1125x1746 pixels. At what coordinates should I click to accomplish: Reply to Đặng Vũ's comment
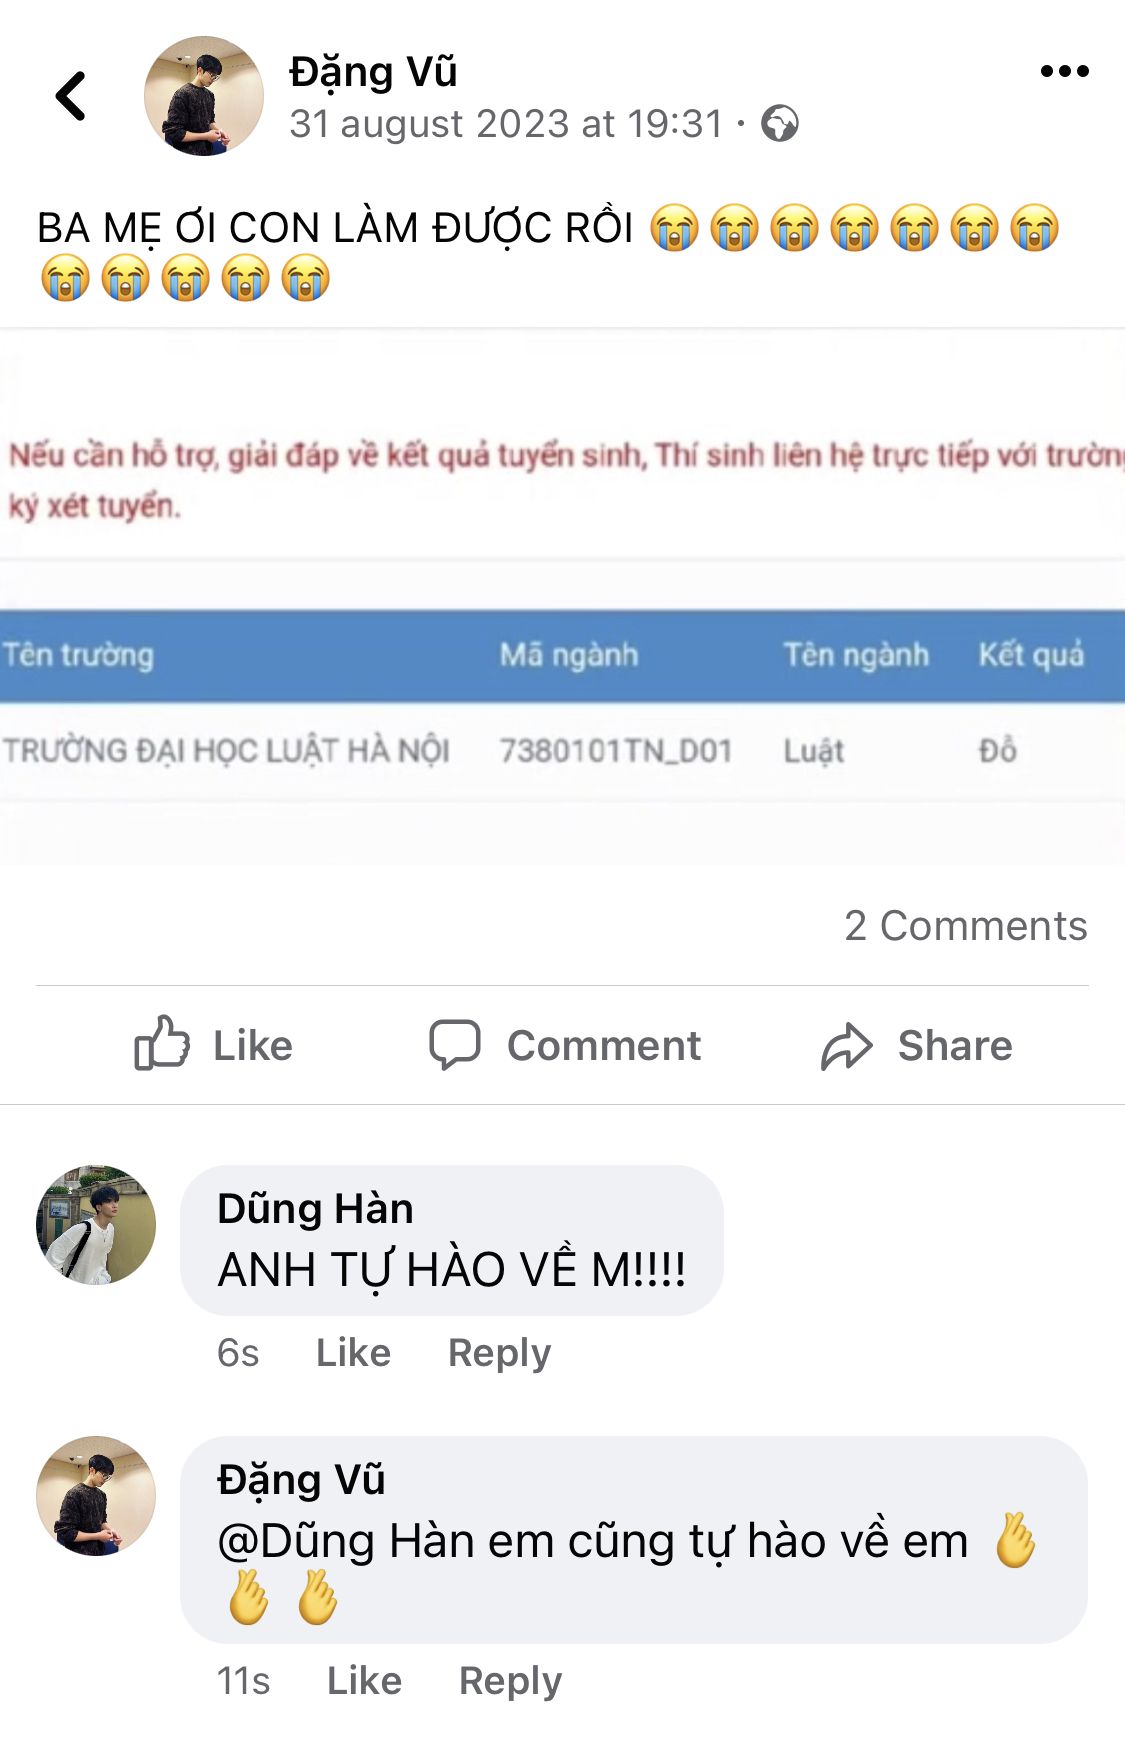(x=510, y=1681)
